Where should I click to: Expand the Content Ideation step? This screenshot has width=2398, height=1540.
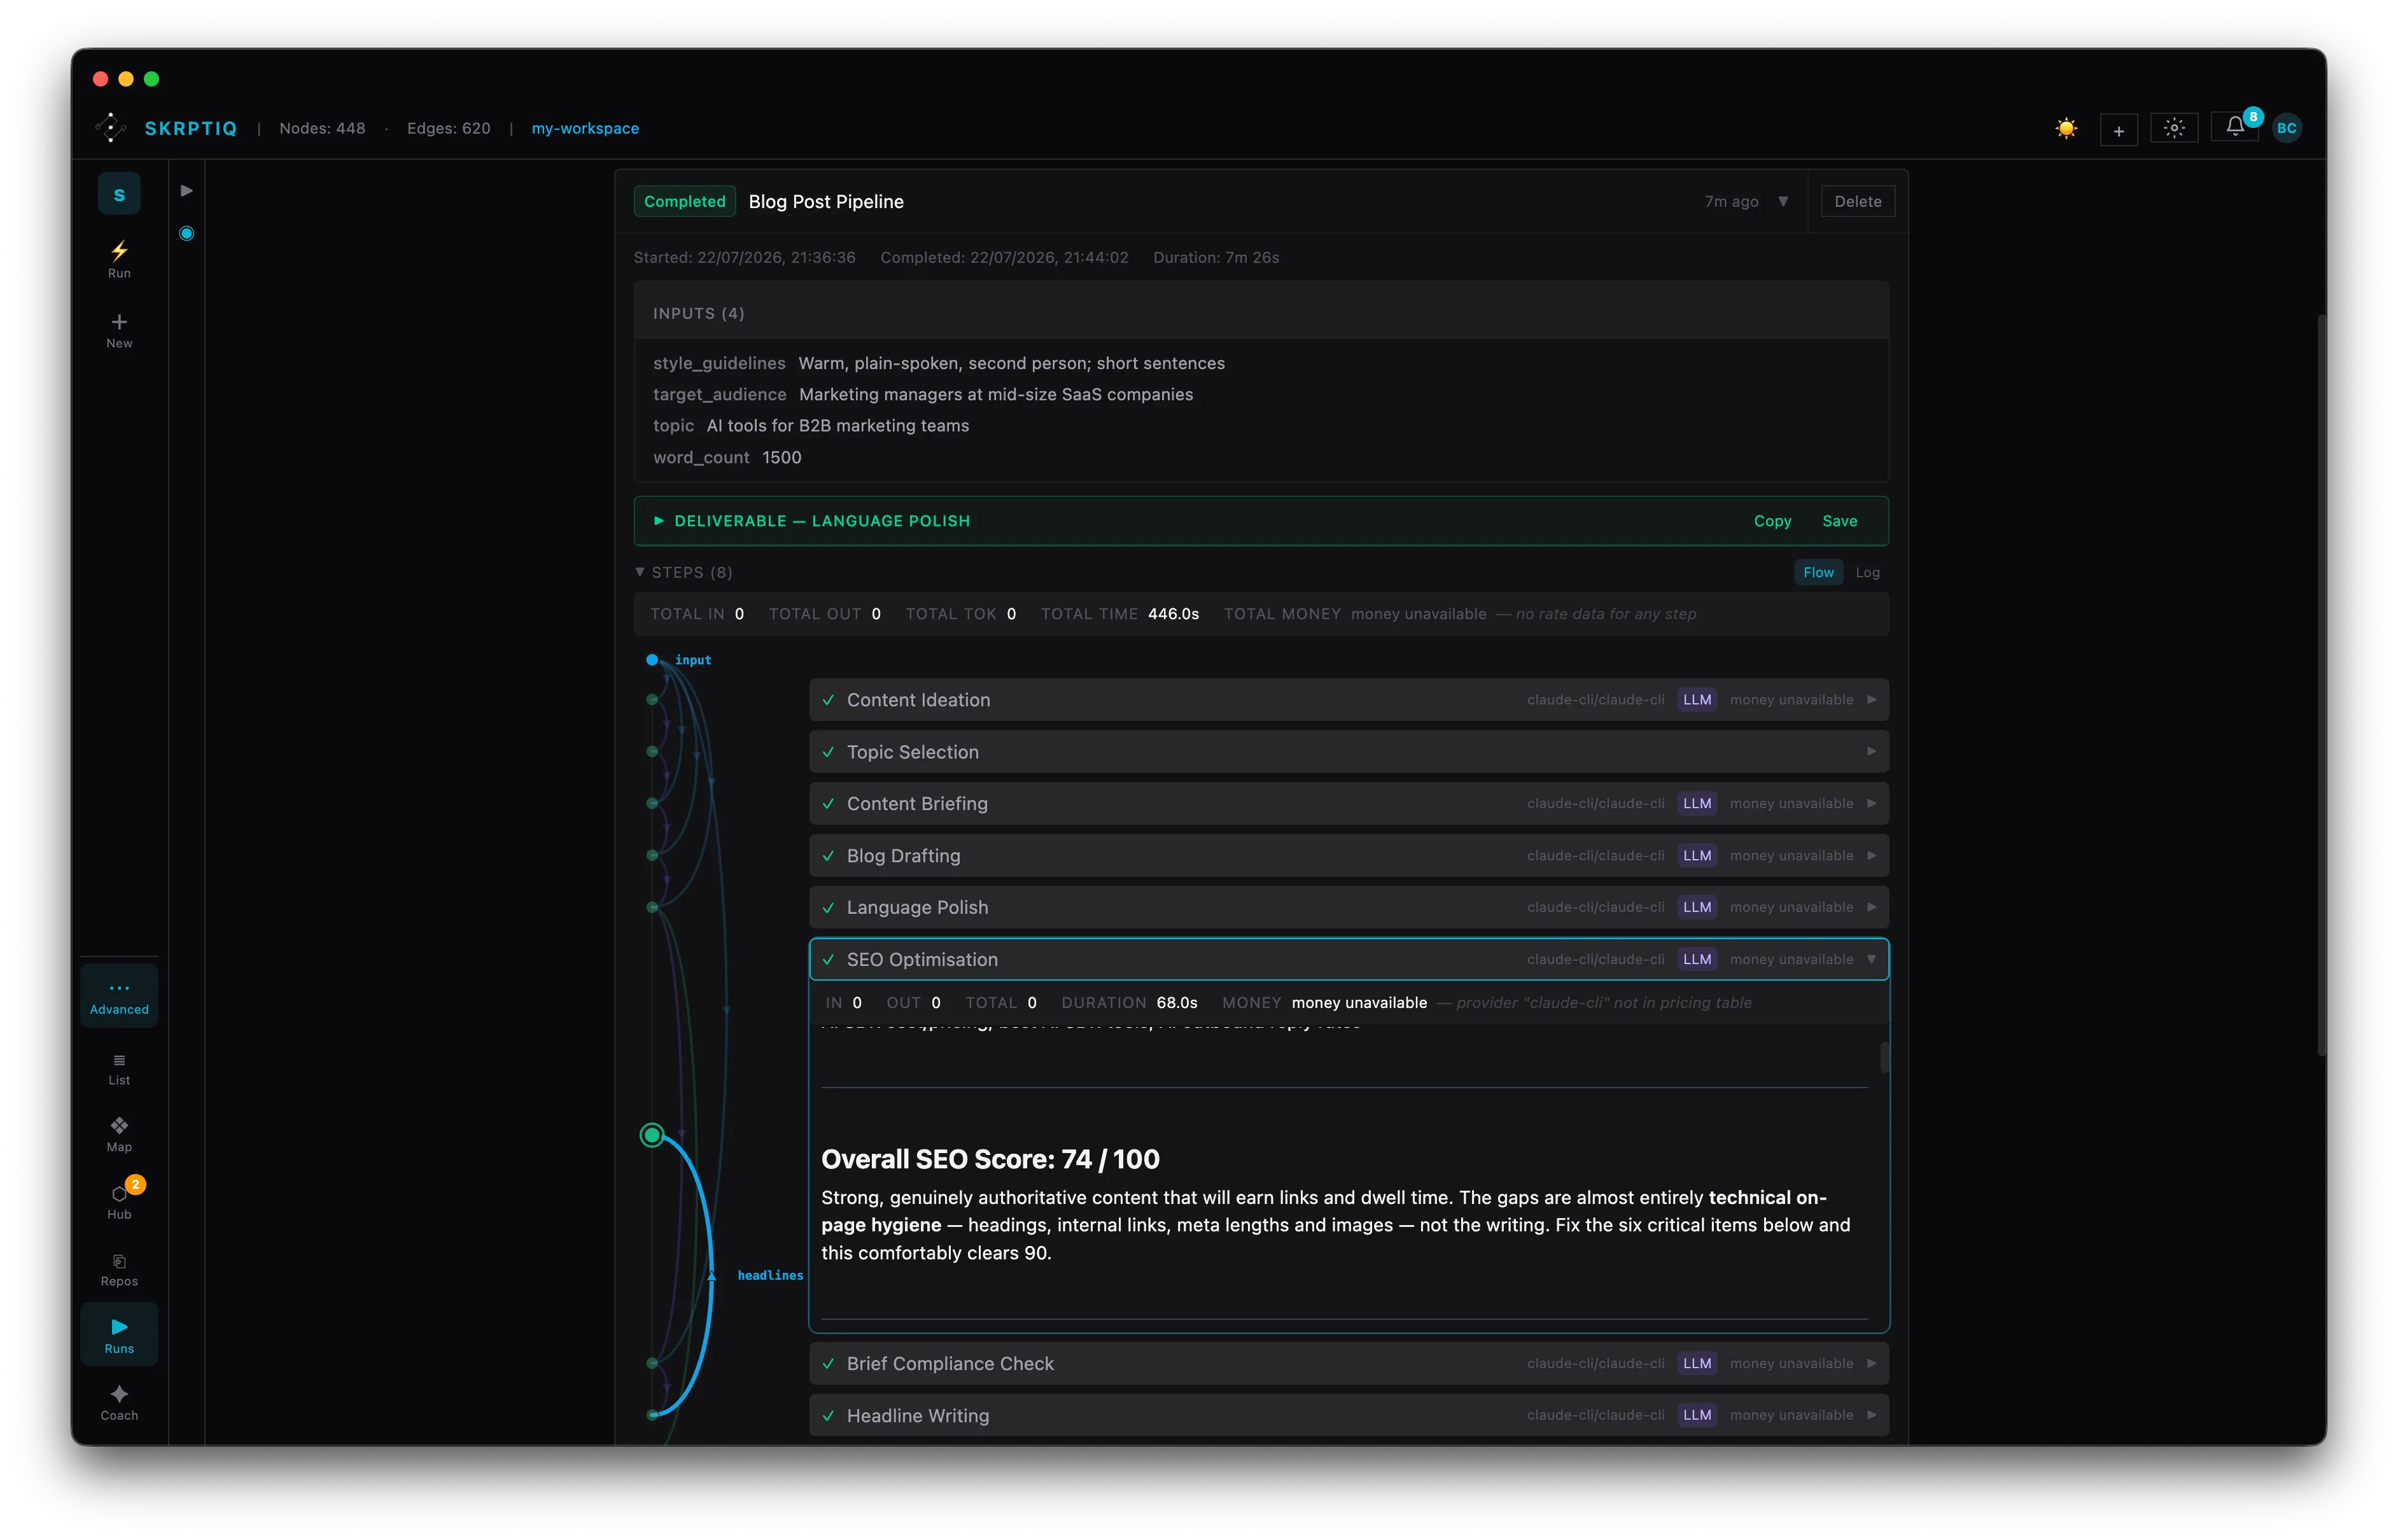[x=1348, y=700]
